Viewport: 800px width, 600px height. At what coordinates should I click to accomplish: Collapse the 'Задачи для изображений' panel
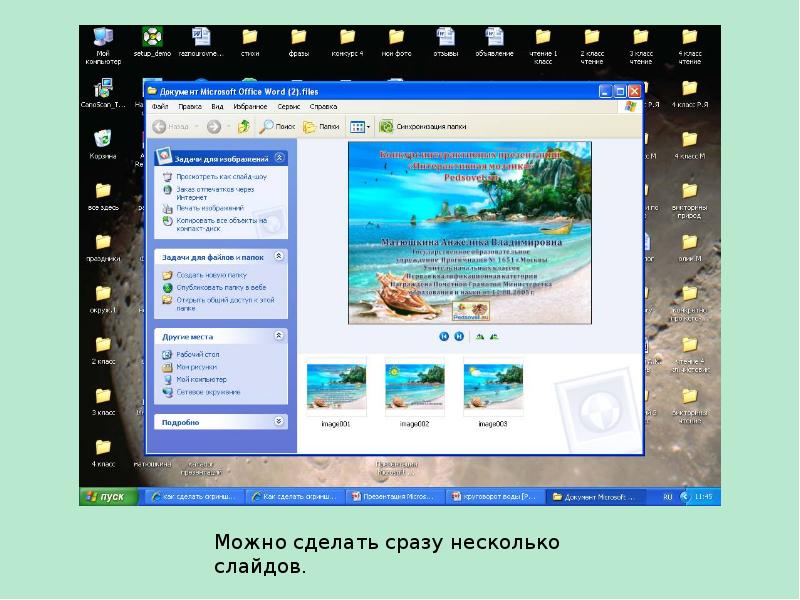[x=281, y=158]
